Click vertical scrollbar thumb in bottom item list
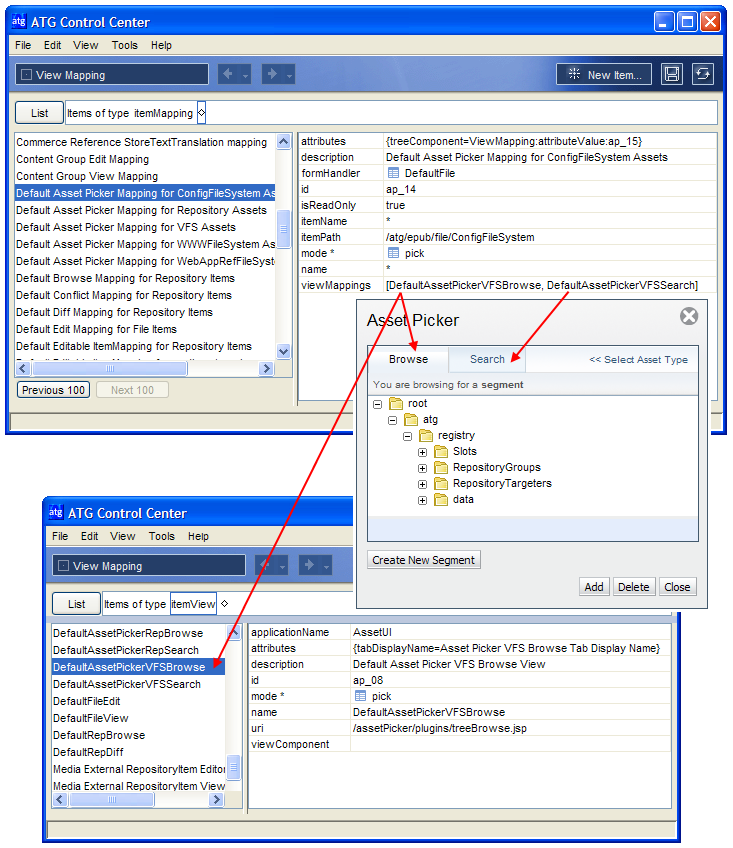This screenshot has width=733, height=848. click(234, 767)
